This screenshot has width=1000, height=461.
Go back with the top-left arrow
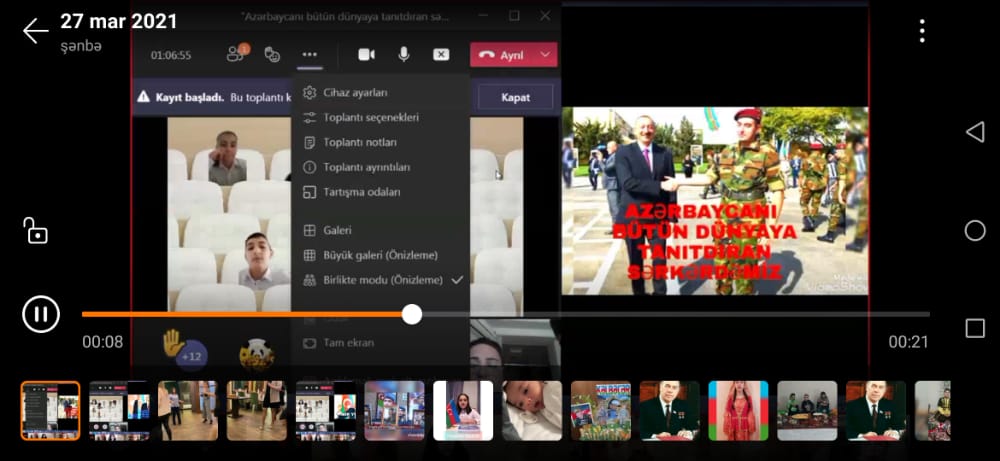click(35, 31)
